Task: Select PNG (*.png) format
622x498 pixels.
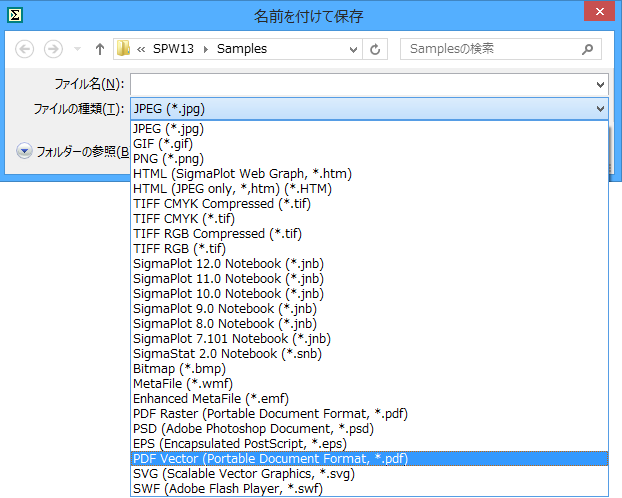Action: (x=369, y=159)
